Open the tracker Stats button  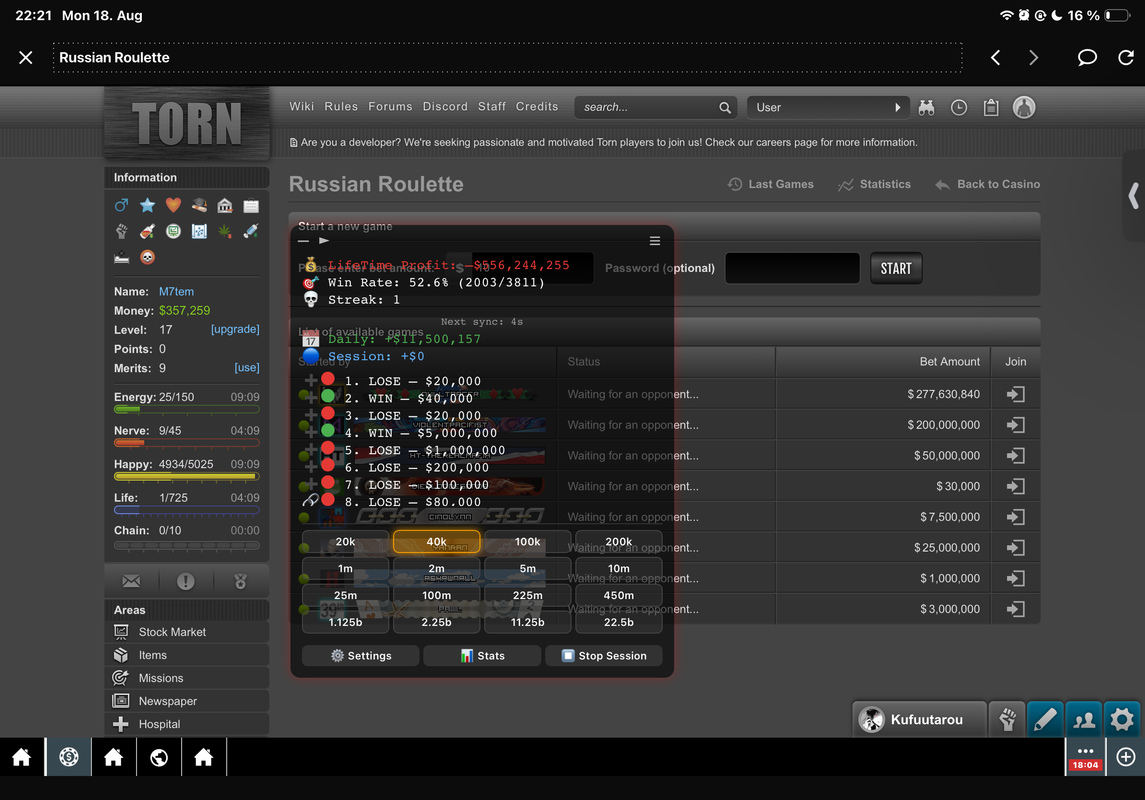(483, 655)
